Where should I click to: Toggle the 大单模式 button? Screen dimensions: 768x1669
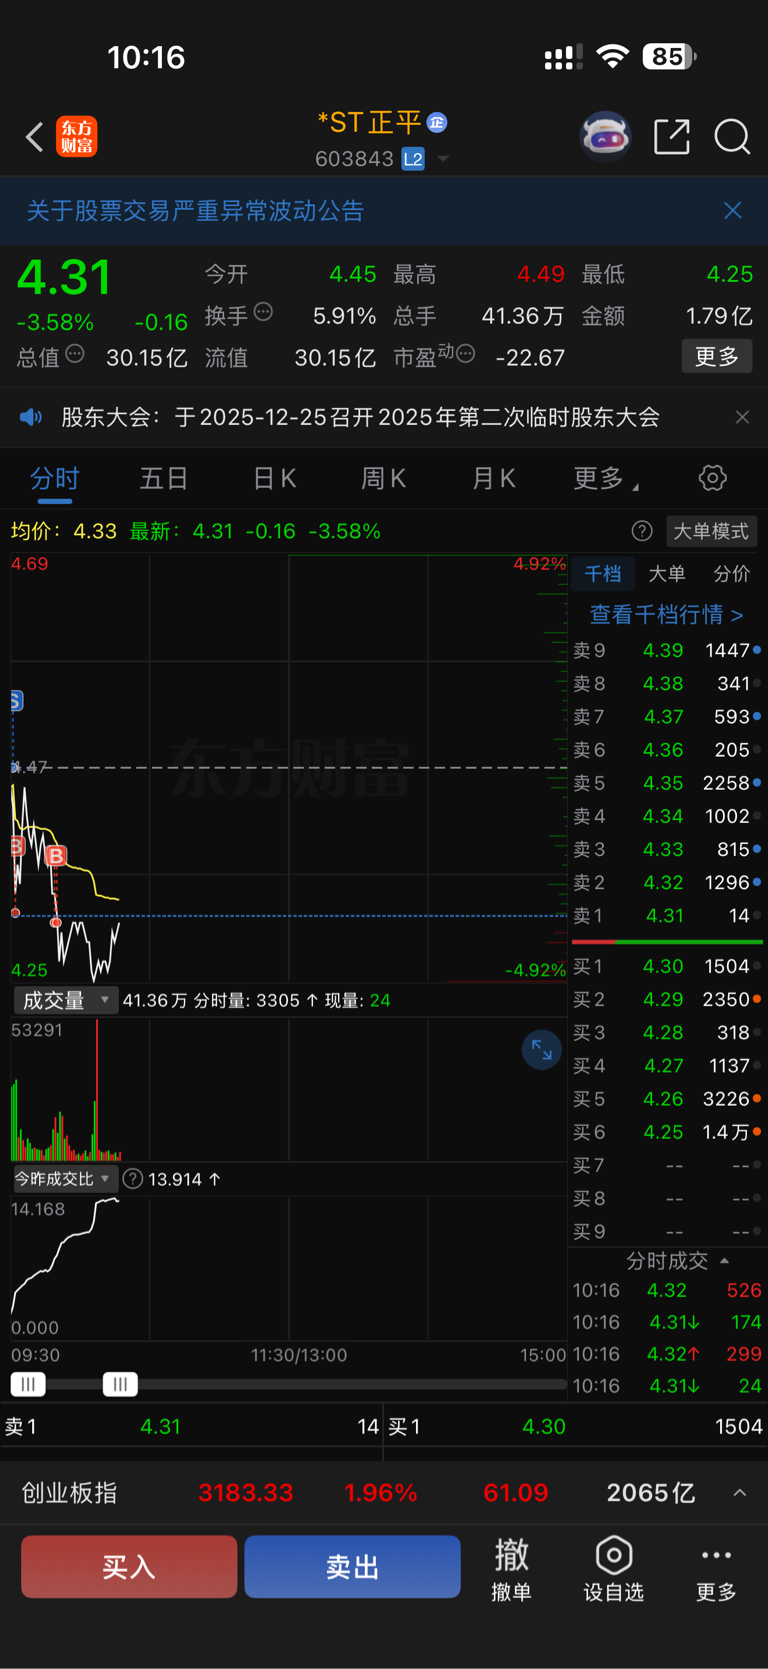711,531
